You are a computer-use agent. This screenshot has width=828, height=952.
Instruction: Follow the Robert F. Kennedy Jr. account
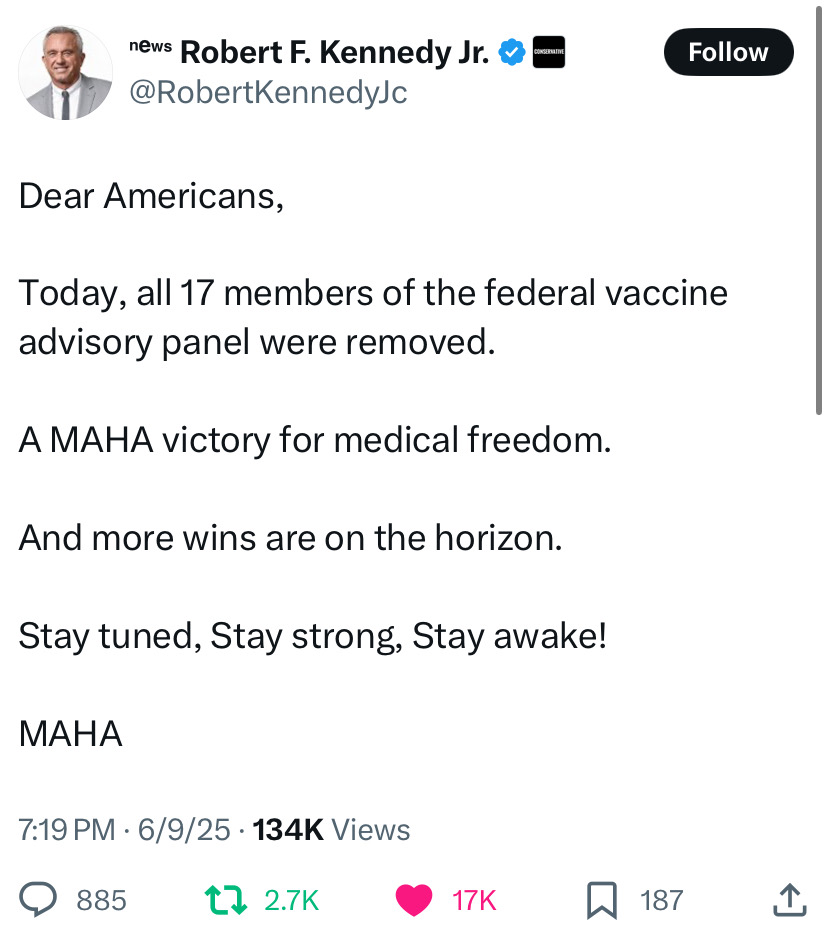click(x=728, y=52)
